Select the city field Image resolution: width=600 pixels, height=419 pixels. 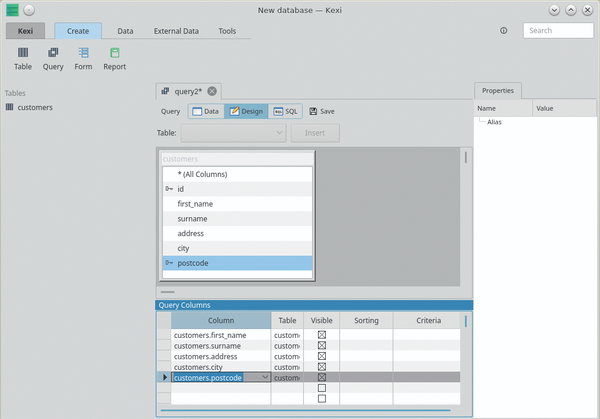237,248
